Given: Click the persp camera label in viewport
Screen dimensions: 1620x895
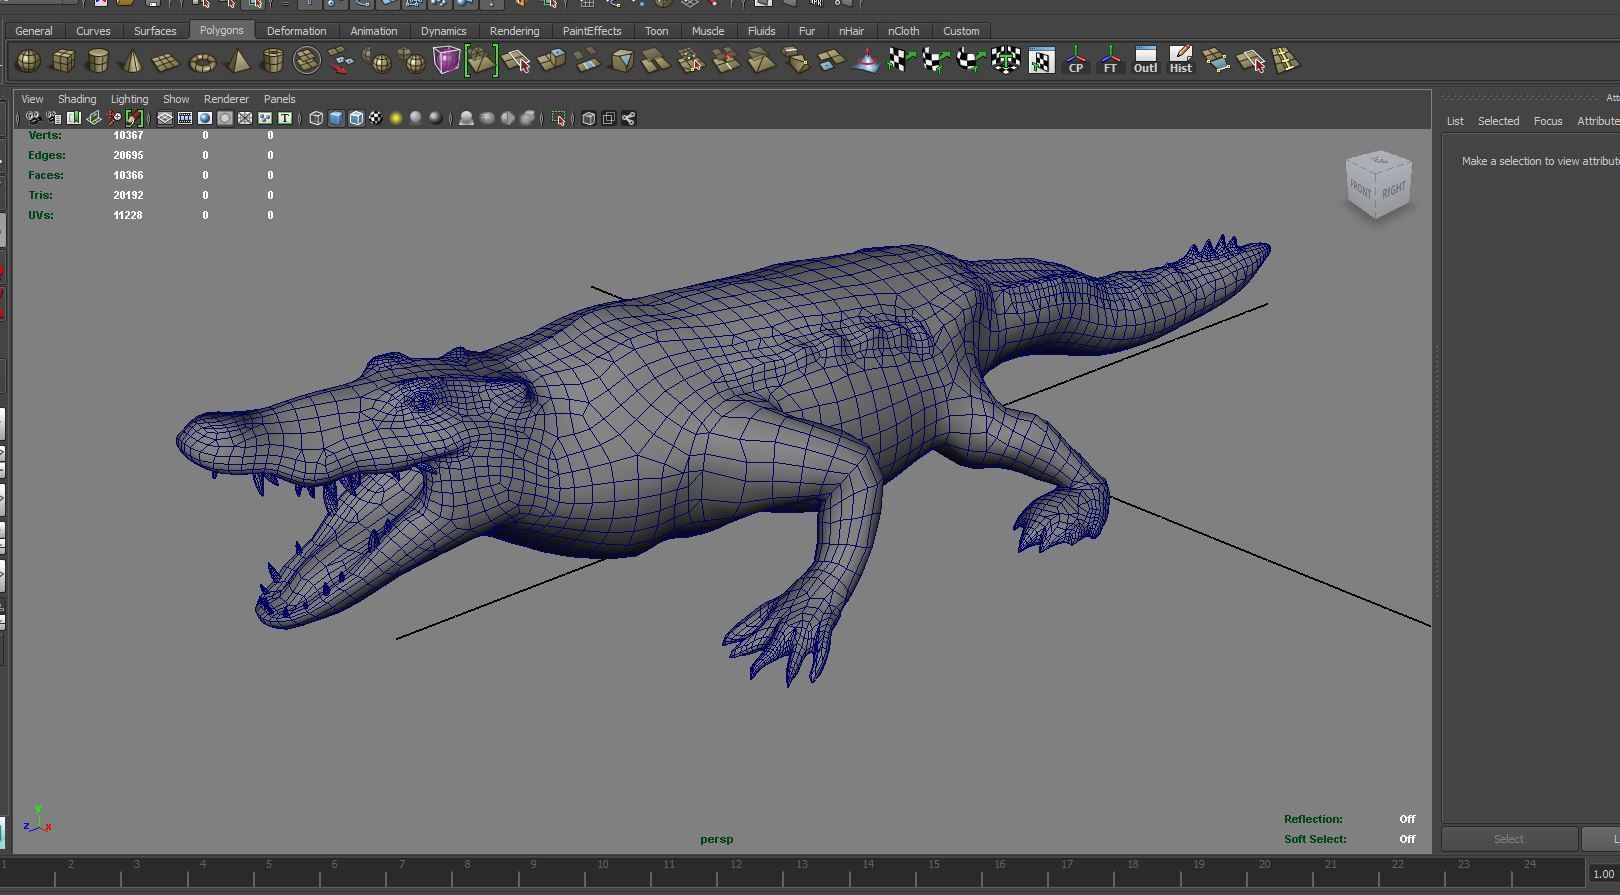Looking at the screenshot, I should pos(716,839).
